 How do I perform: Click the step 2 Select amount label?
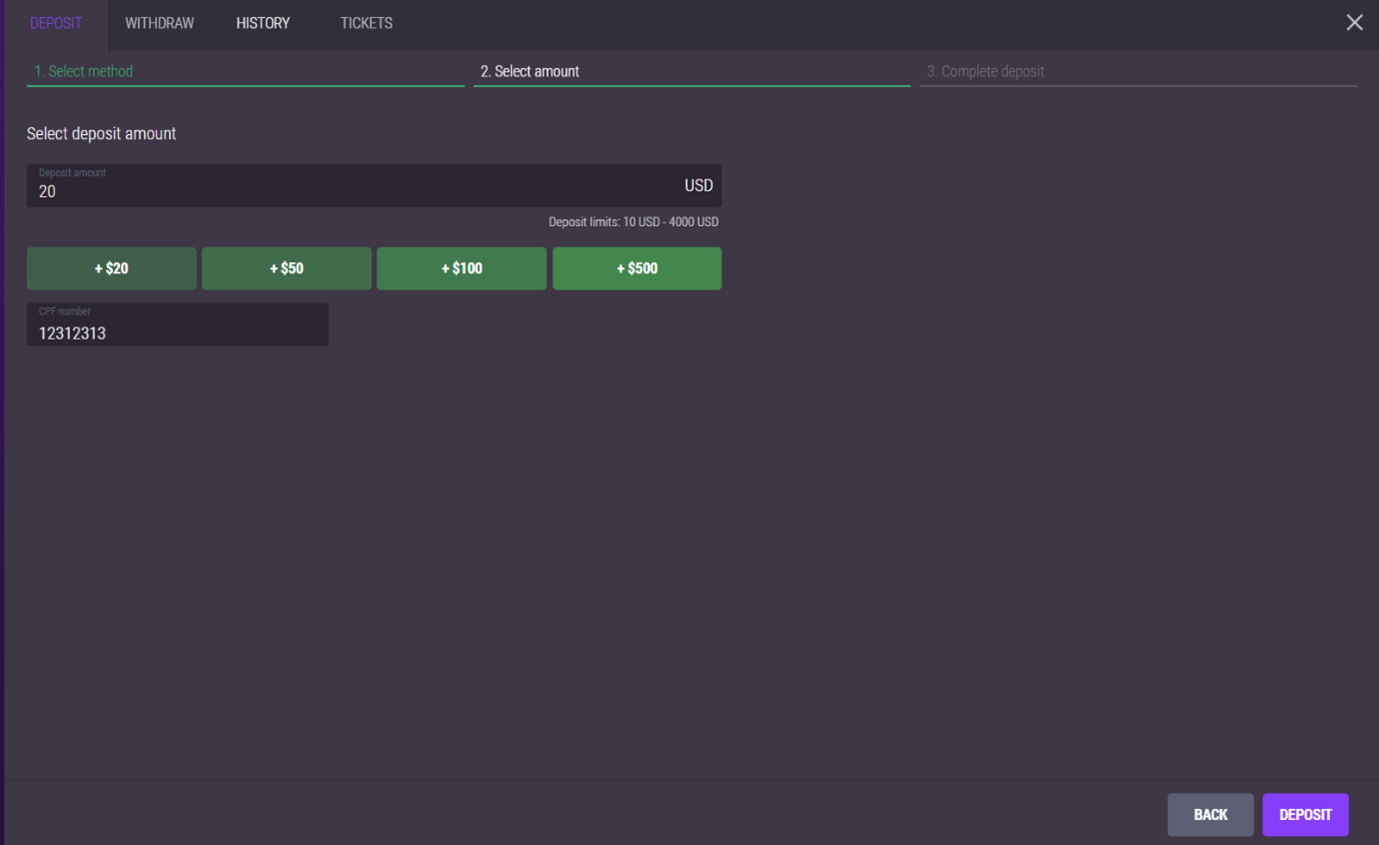[530, 72]
